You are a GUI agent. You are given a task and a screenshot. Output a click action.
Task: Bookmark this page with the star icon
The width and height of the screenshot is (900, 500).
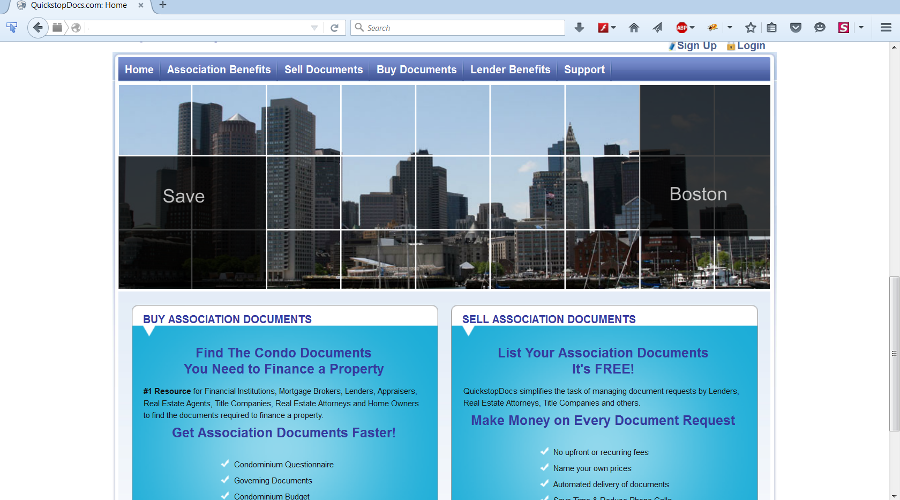tap(750, 28)
